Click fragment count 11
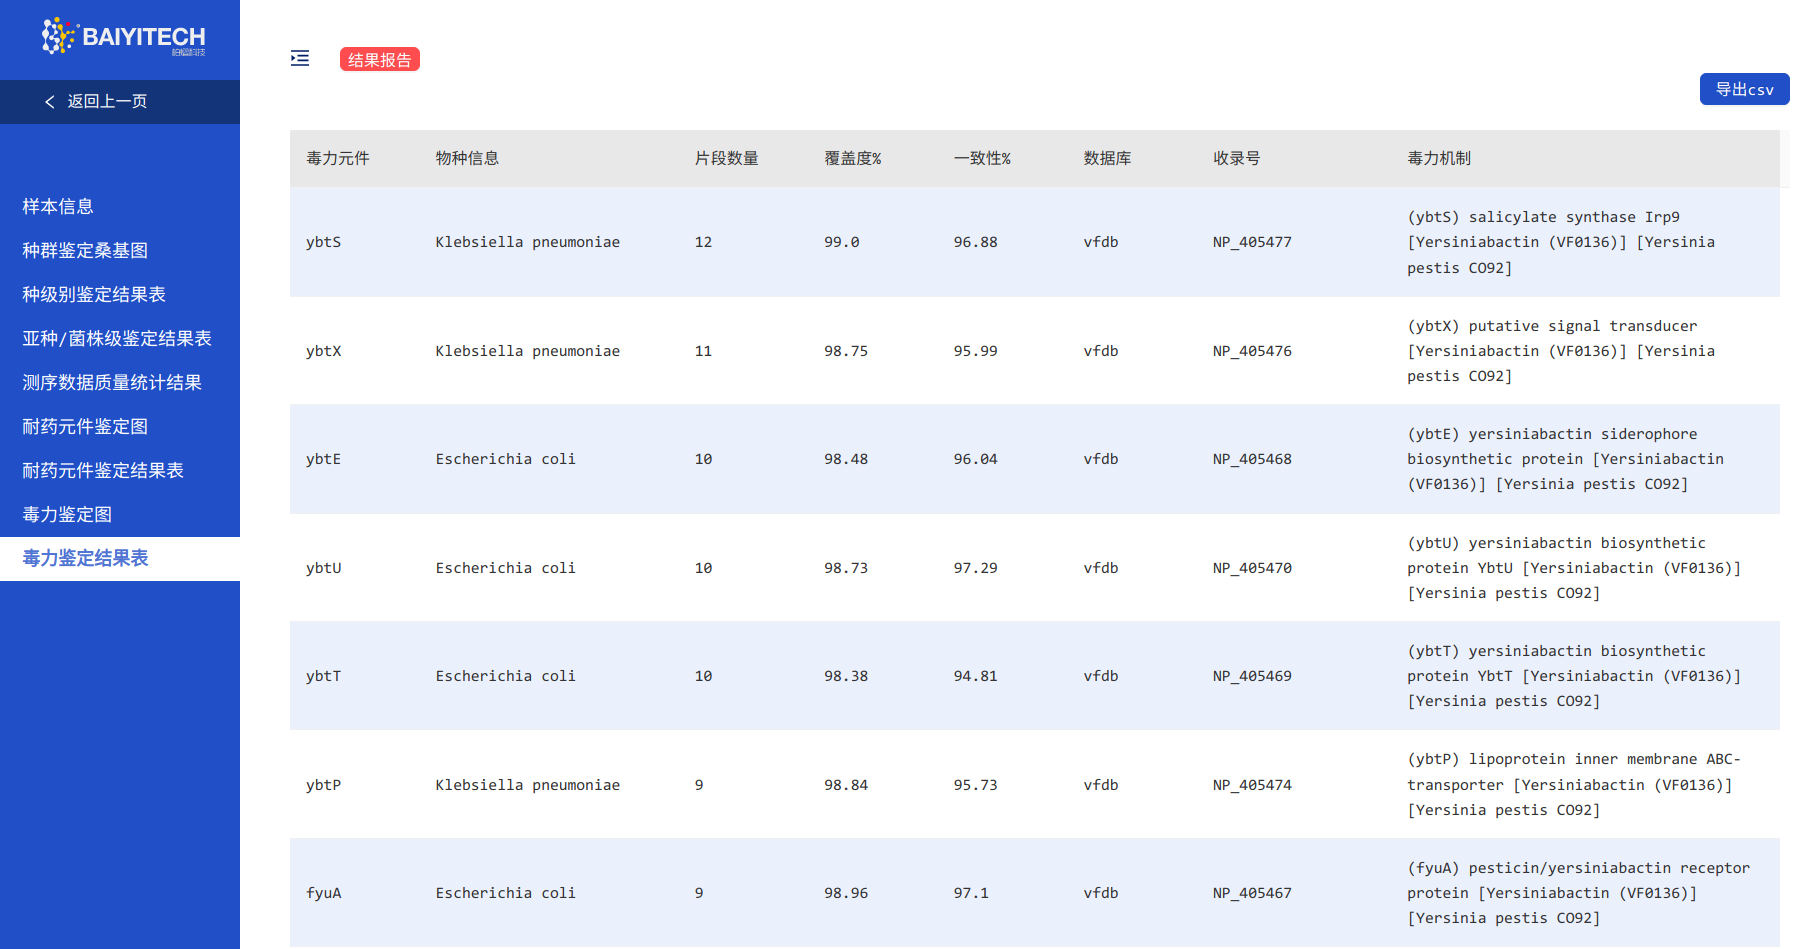Image resolution: width=1793 pixels, height=949 pixels. tap(704, 351)
